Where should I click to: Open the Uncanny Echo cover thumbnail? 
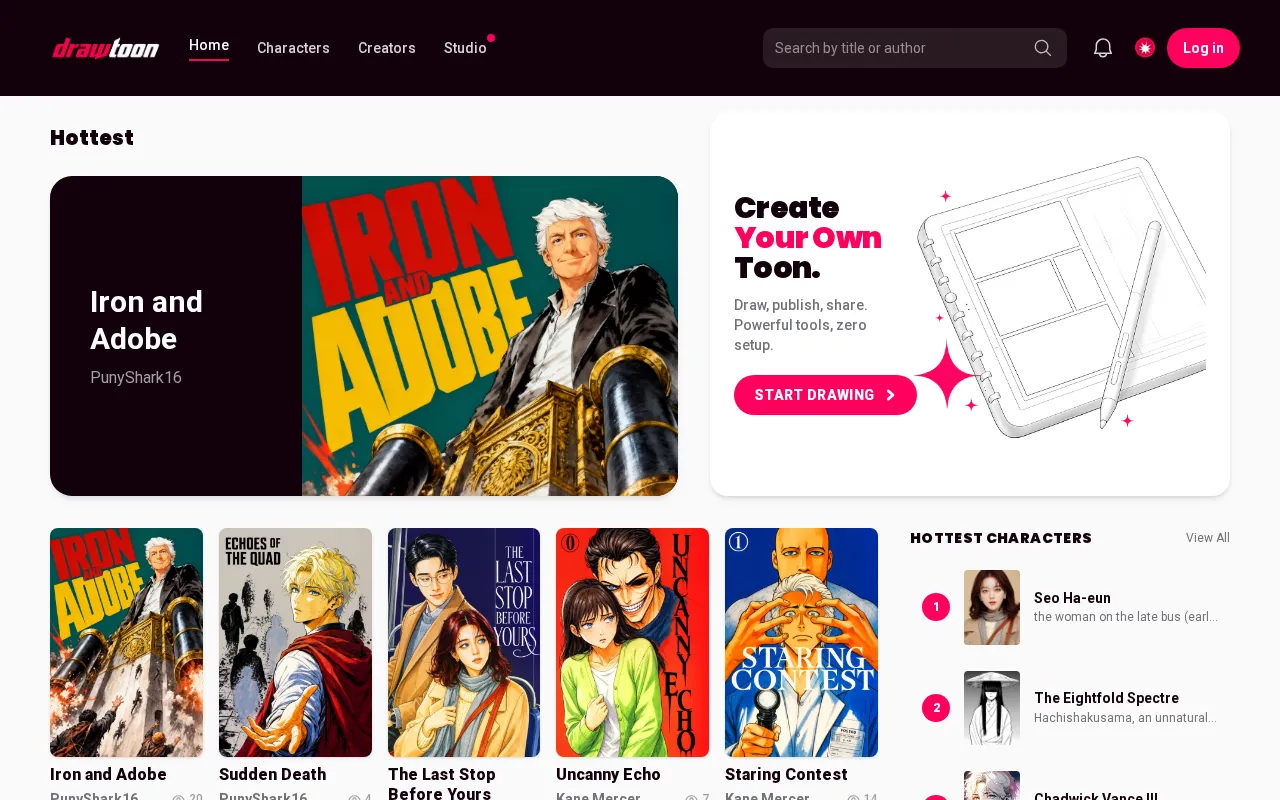pyautogui.click(x=632, y=642)
